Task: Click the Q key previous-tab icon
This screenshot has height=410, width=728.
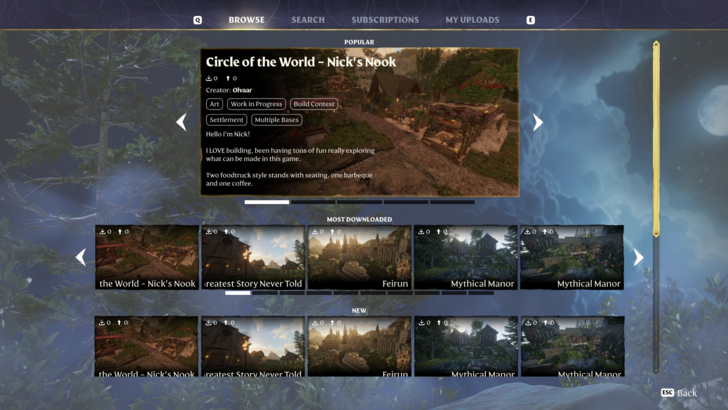Action: point(197,20)
